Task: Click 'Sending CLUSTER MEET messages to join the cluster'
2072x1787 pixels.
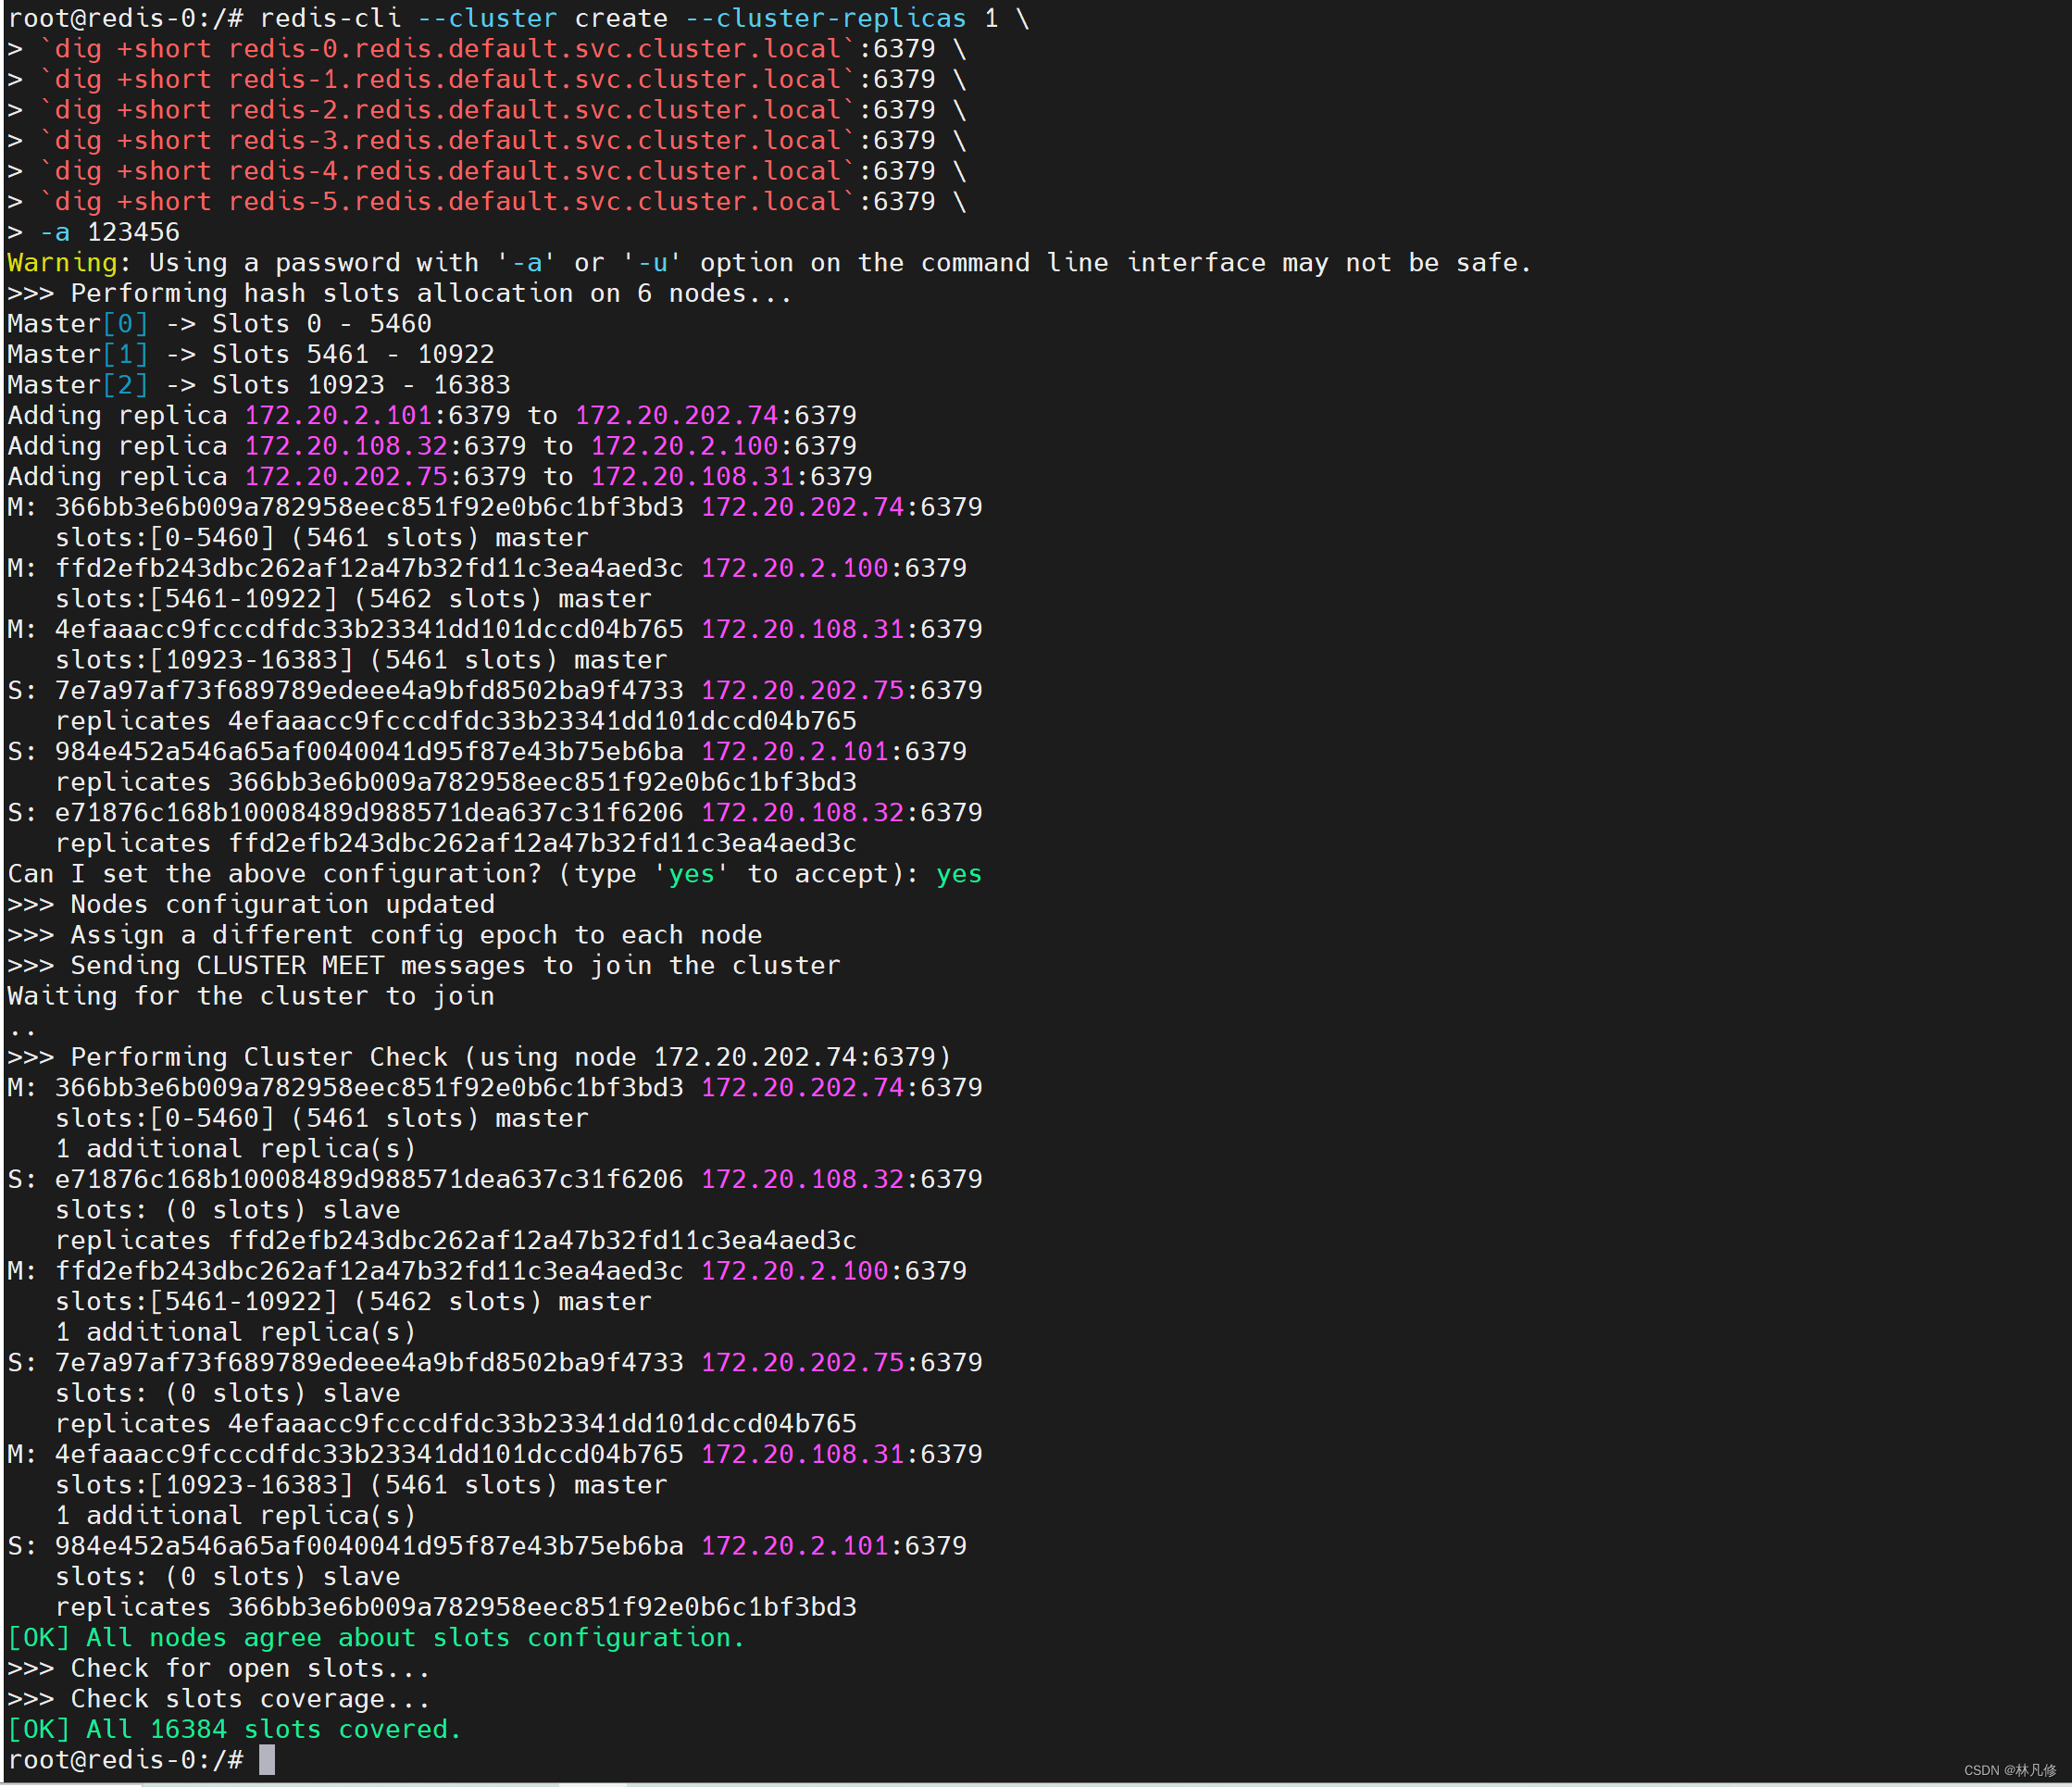Action: (455, 966)
